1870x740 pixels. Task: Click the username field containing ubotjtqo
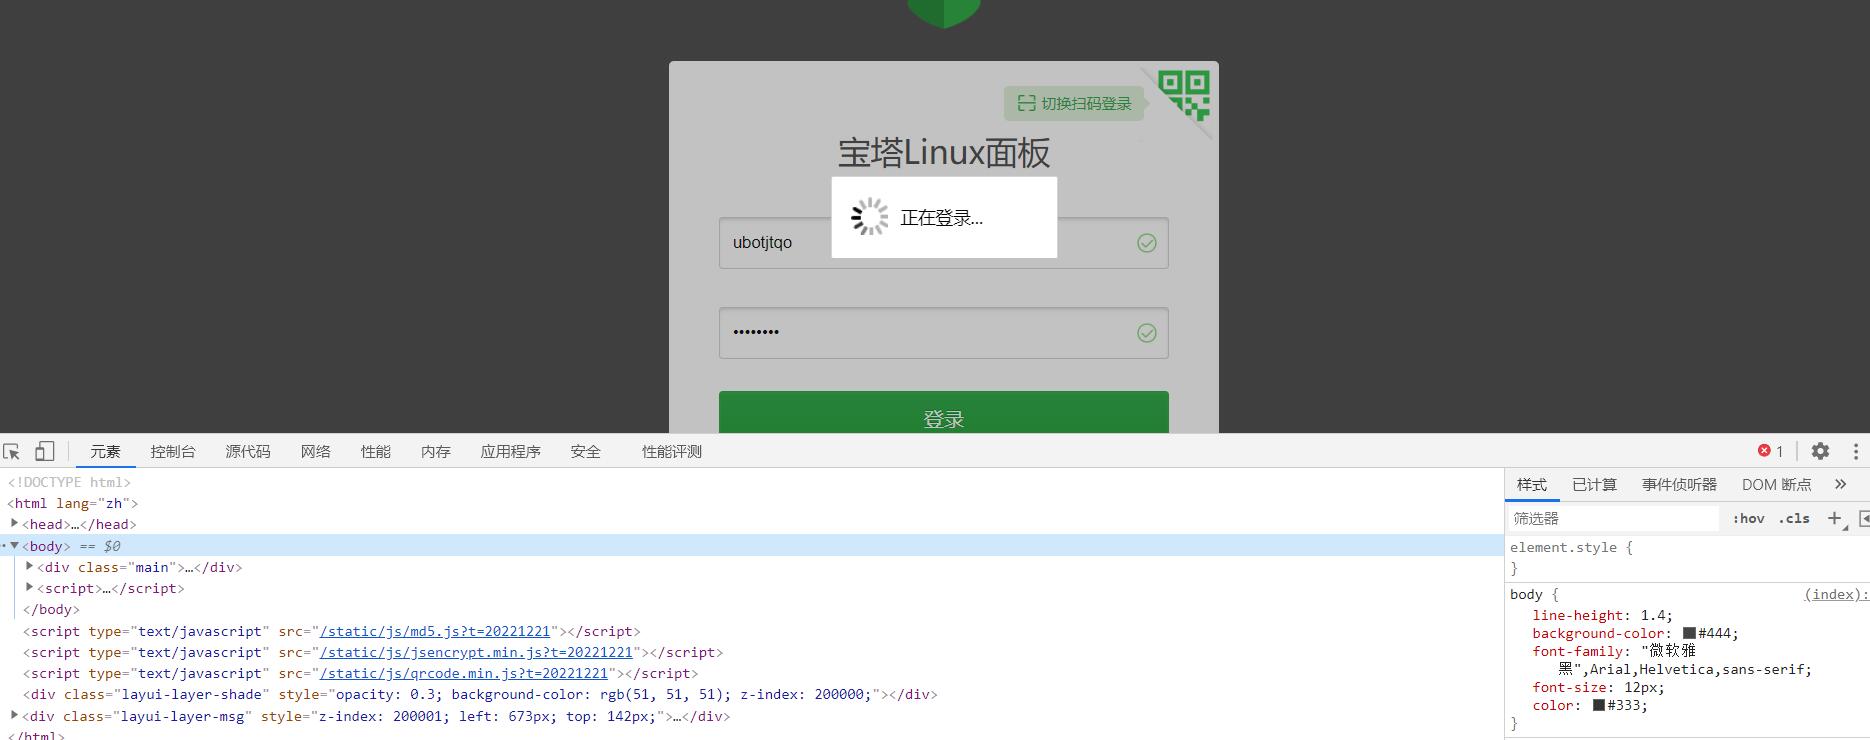click(944, 243)
